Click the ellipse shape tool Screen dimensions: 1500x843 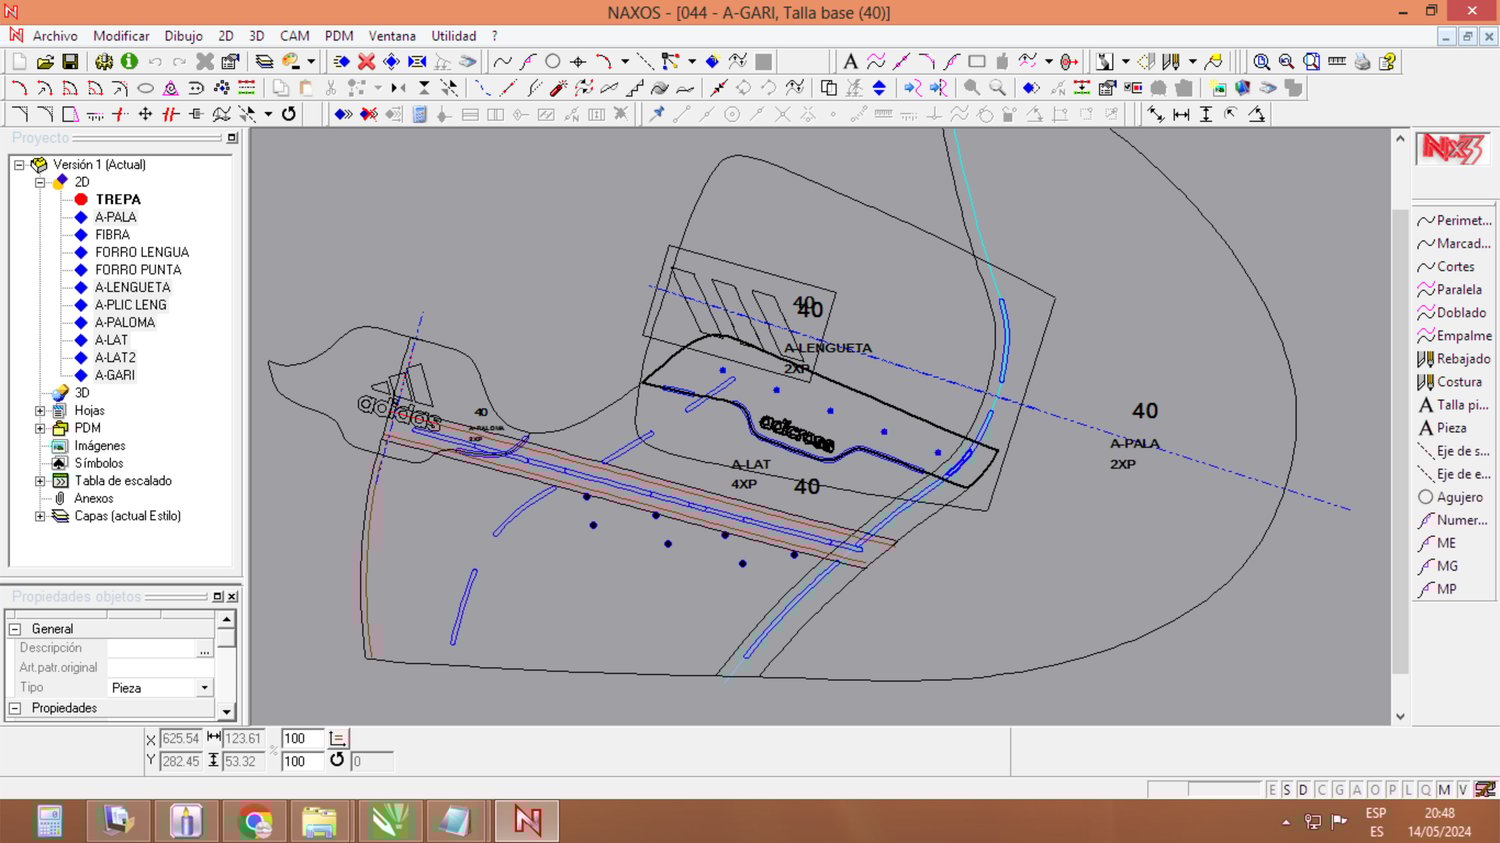pyautogui.click(x=145, y=88)
